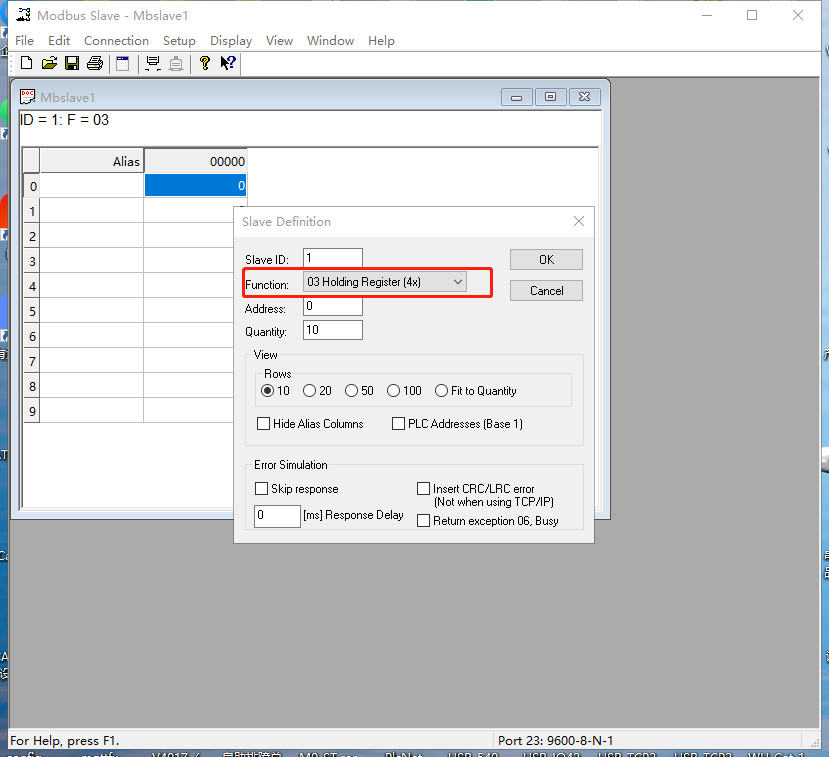Open the Connection menu
829x757 pixels.
116,41
